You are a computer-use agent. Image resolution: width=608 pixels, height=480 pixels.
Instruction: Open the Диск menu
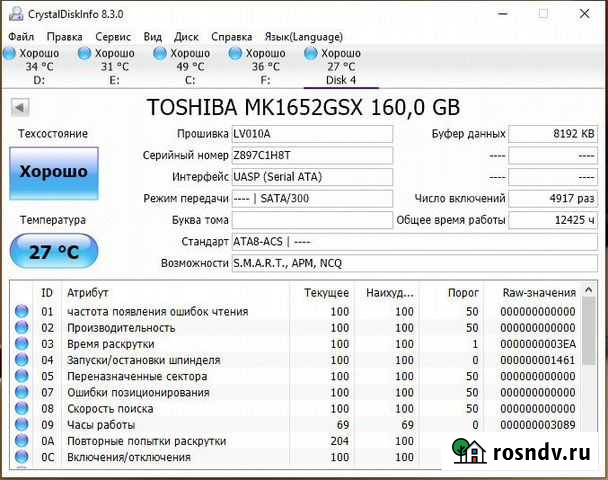pyautogui.click(x=186, y=37)
